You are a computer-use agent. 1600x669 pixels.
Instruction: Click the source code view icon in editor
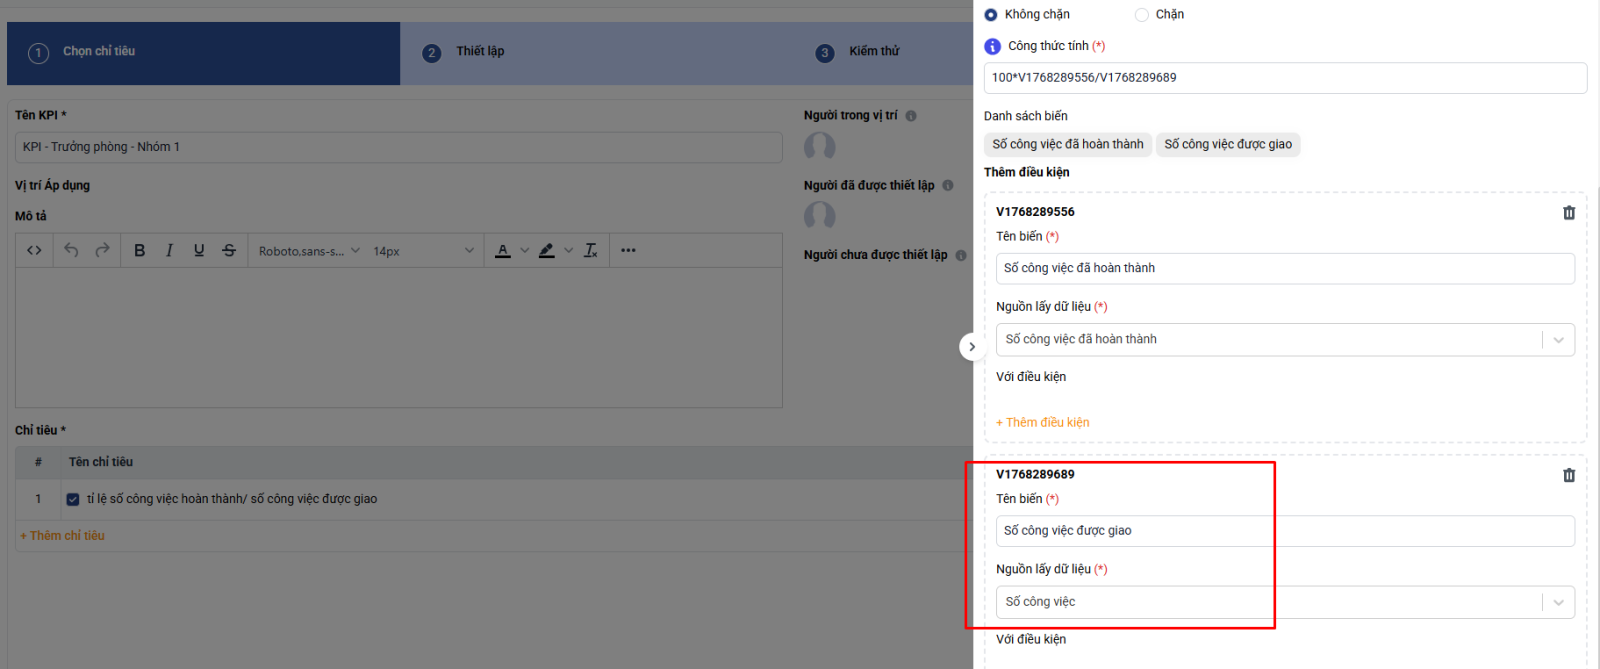click(34, 251)
